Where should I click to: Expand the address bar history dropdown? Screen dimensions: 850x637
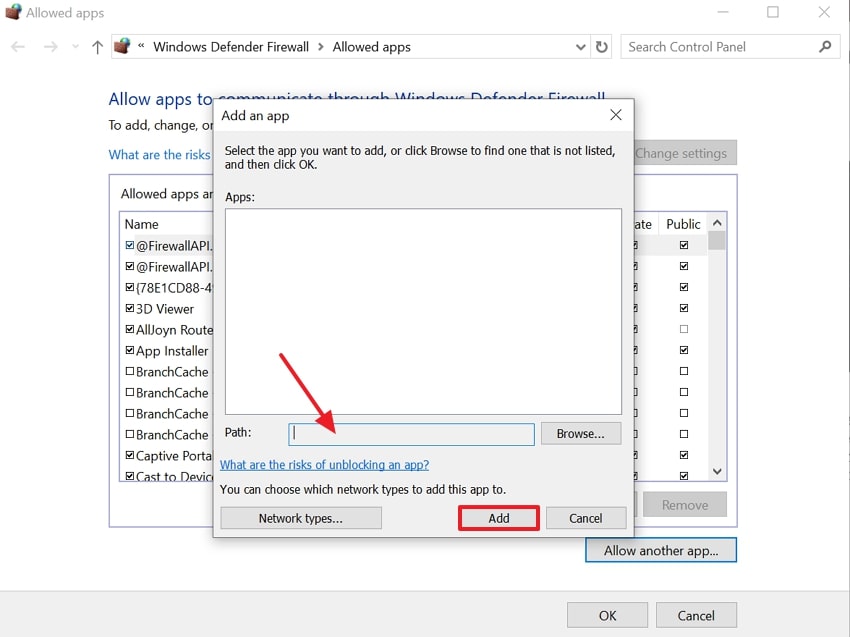pyautogui.click(x=581, y=47)
